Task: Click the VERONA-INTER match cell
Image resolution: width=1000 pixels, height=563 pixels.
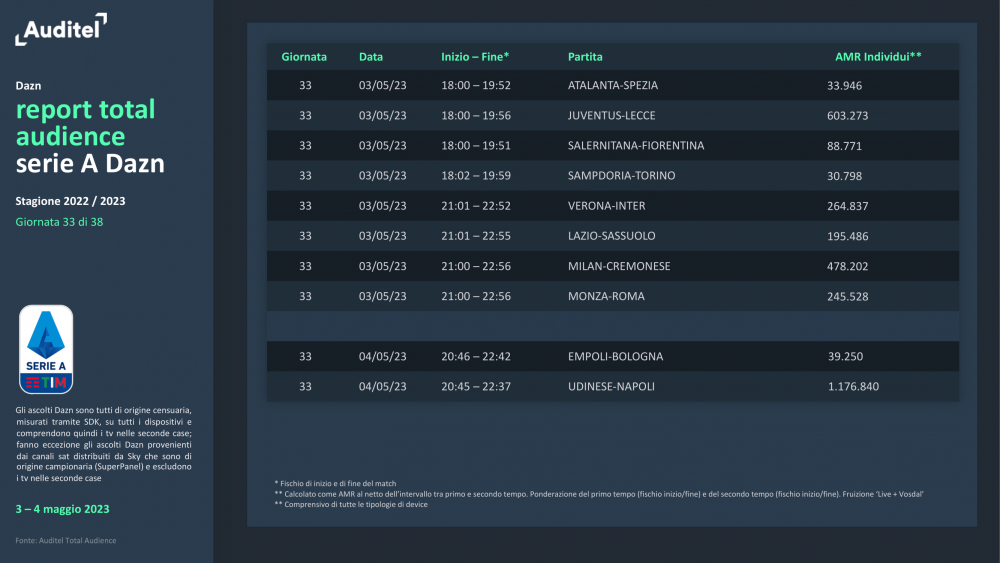Action: 607,206
